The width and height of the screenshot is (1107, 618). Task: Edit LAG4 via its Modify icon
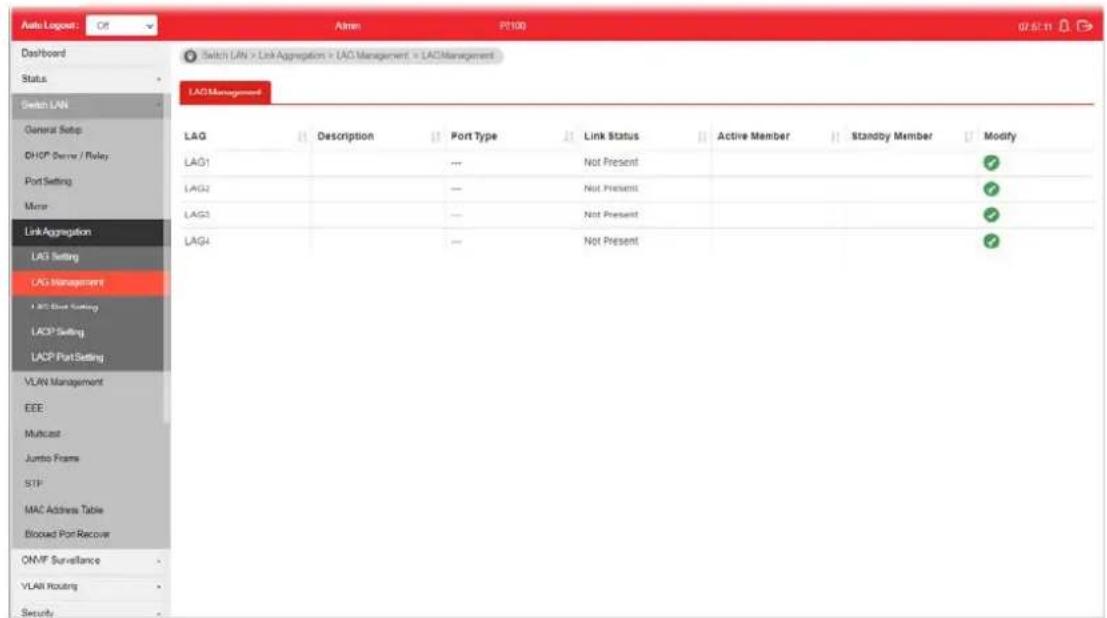[x=991, y=241]
